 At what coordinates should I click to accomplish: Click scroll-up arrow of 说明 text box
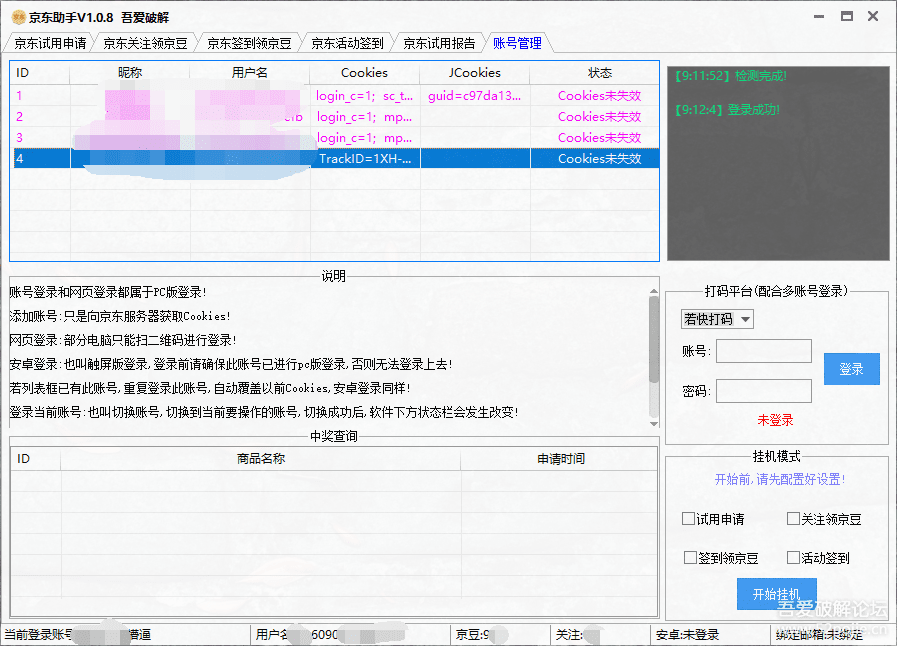pyautogui.click(x=654, y=291)
